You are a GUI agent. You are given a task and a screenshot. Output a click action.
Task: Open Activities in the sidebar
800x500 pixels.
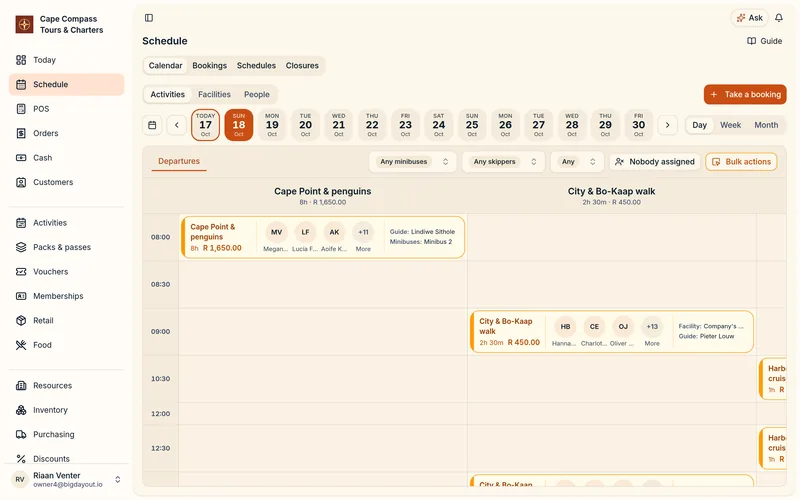coord(66,222)
